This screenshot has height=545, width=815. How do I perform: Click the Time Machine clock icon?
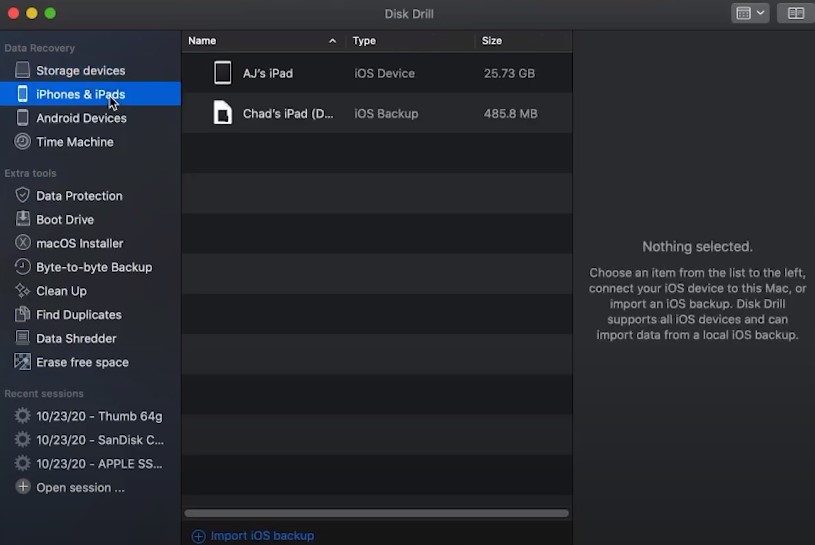pyautogui.click(x=22, y=141)
